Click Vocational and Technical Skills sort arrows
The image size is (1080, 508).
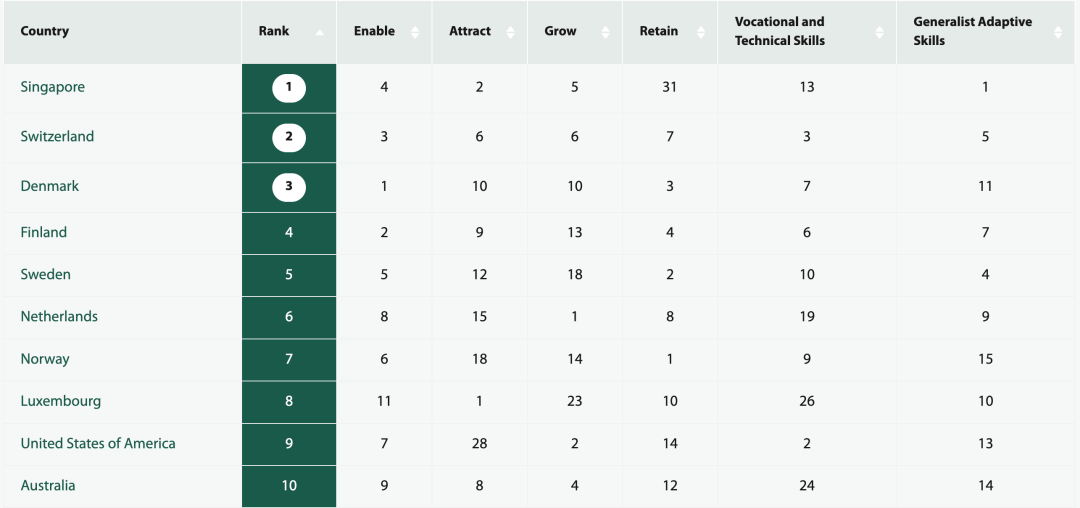pos(880,32)
